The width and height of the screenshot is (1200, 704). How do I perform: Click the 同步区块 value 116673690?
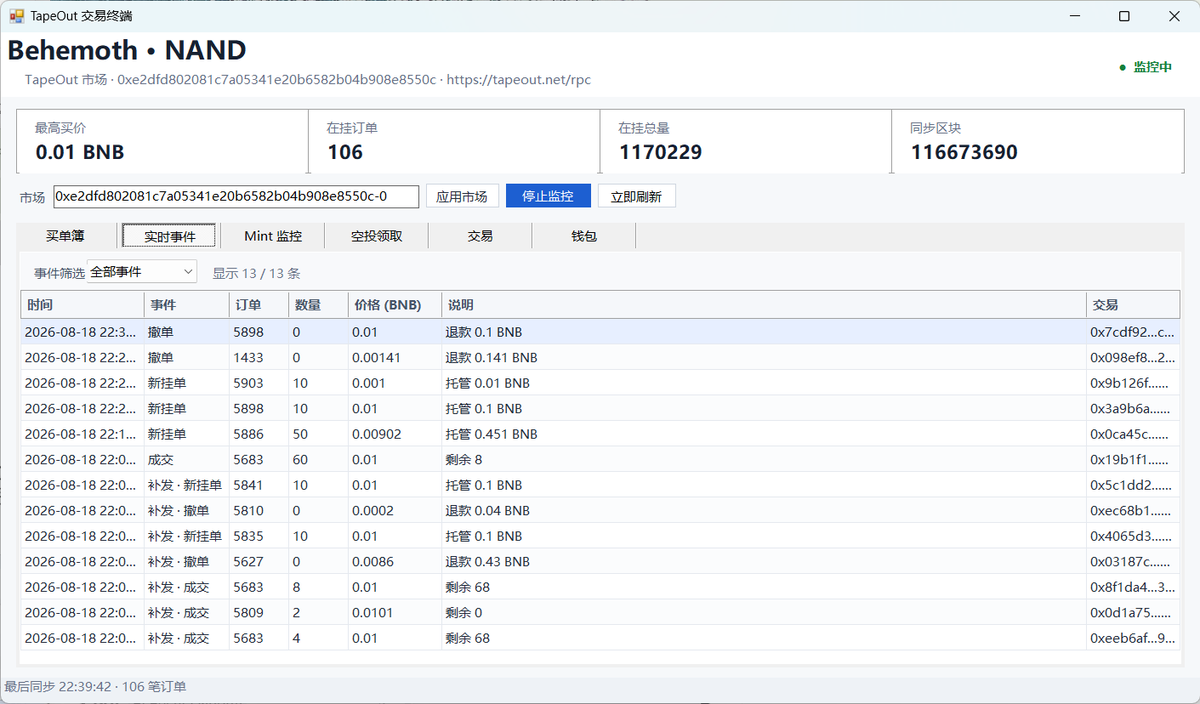pyautogui.click(x=964, y=153)
